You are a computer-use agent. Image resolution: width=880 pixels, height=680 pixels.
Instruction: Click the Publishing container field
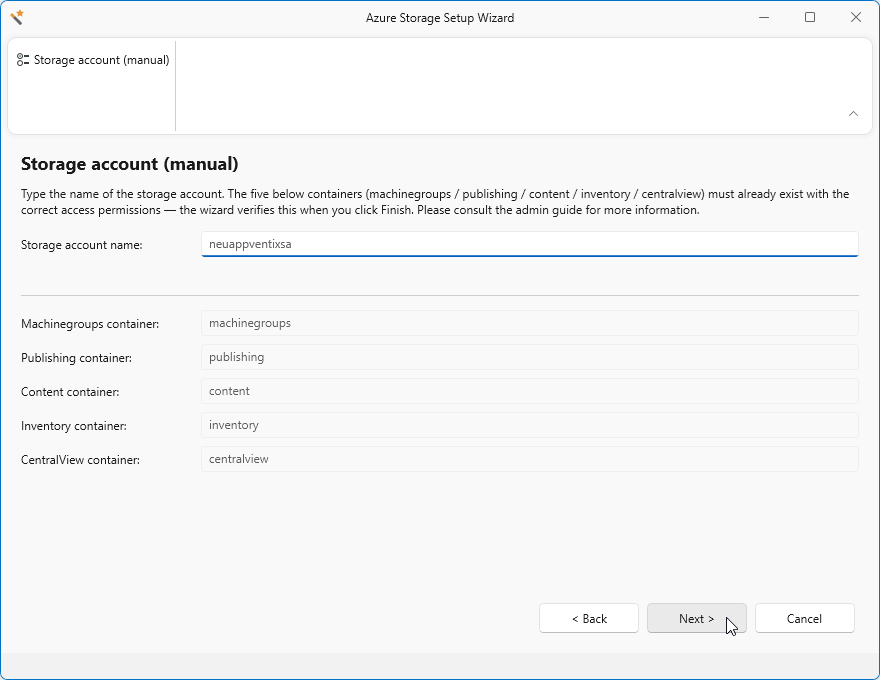coord(529,357)
